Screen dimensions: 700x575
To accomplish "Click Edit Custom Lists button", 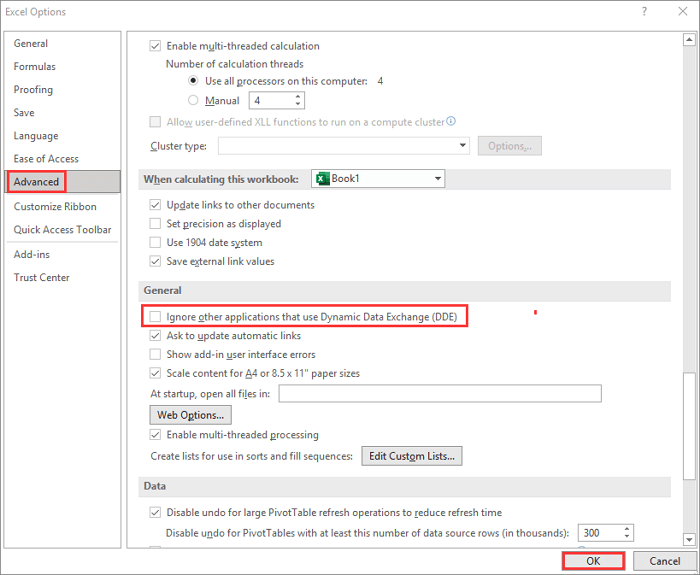I will (x=412, y=456).
